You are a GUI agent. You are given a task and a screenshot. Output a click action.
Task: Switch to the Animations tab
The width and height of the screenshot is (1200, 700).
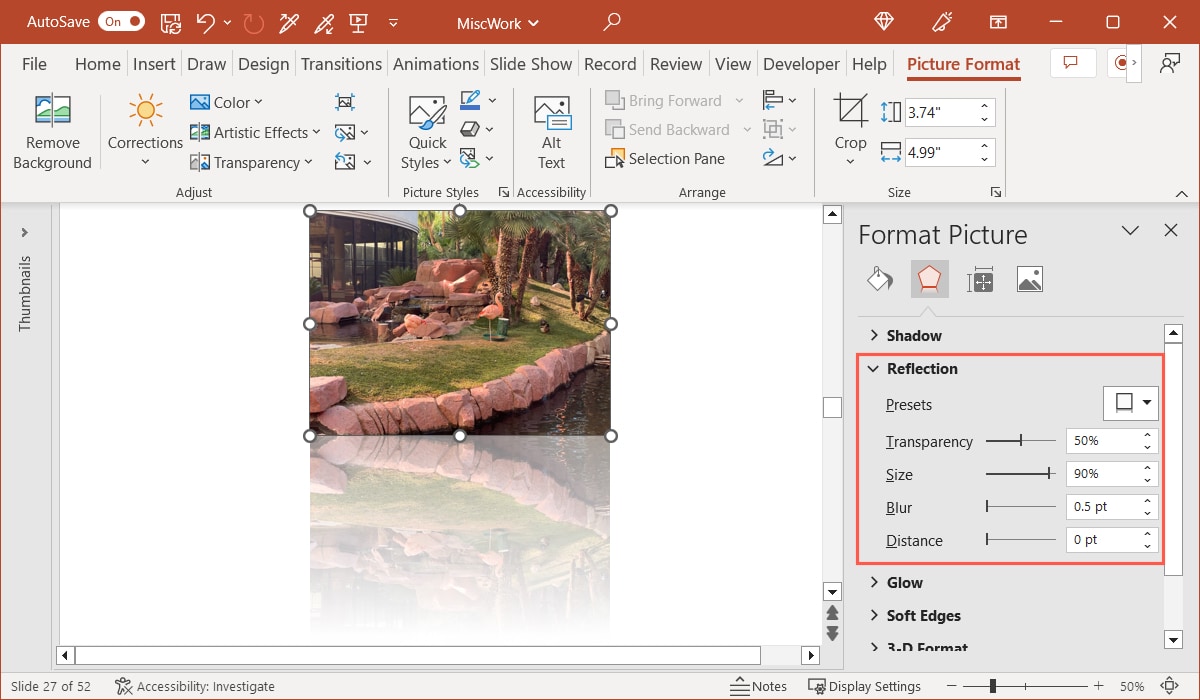point(436,63)
